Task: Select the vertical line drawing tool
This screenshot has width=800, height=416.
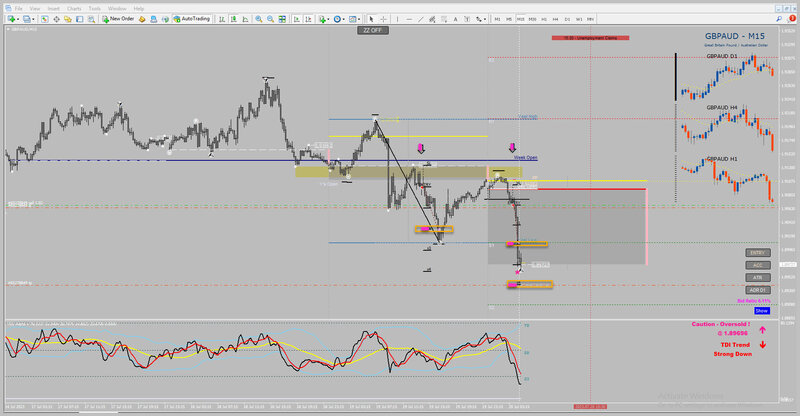Action: point(397,19)
